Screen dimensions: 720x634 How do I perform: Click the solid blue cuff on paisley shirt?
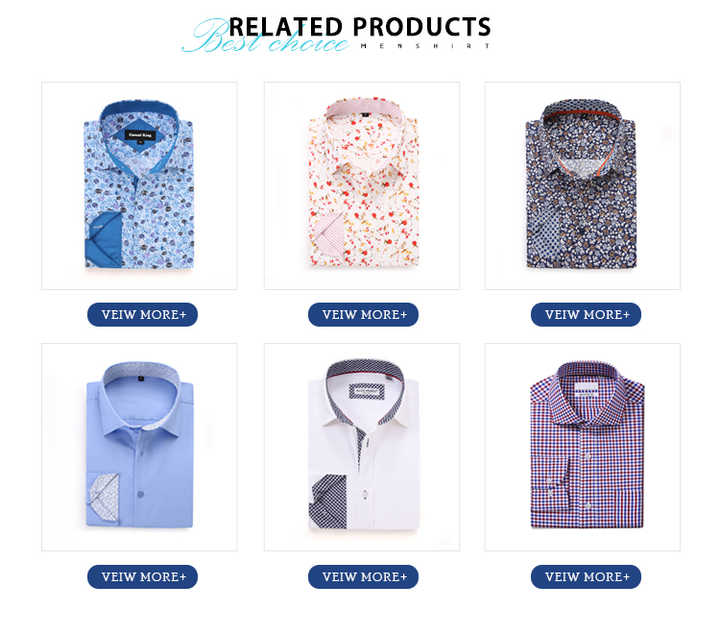(104, 240)
